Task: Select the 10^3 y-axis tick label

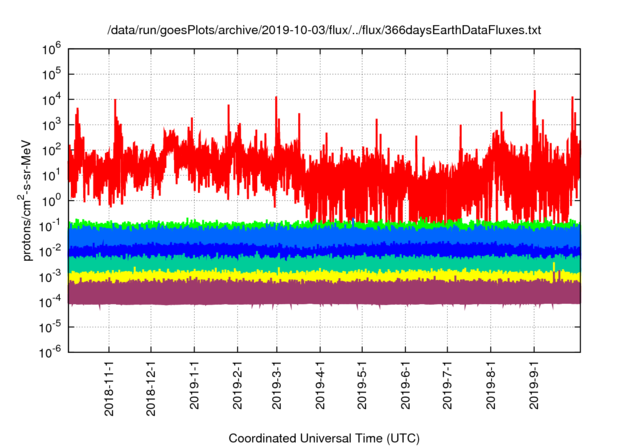Action: click(x=51, y=123)
